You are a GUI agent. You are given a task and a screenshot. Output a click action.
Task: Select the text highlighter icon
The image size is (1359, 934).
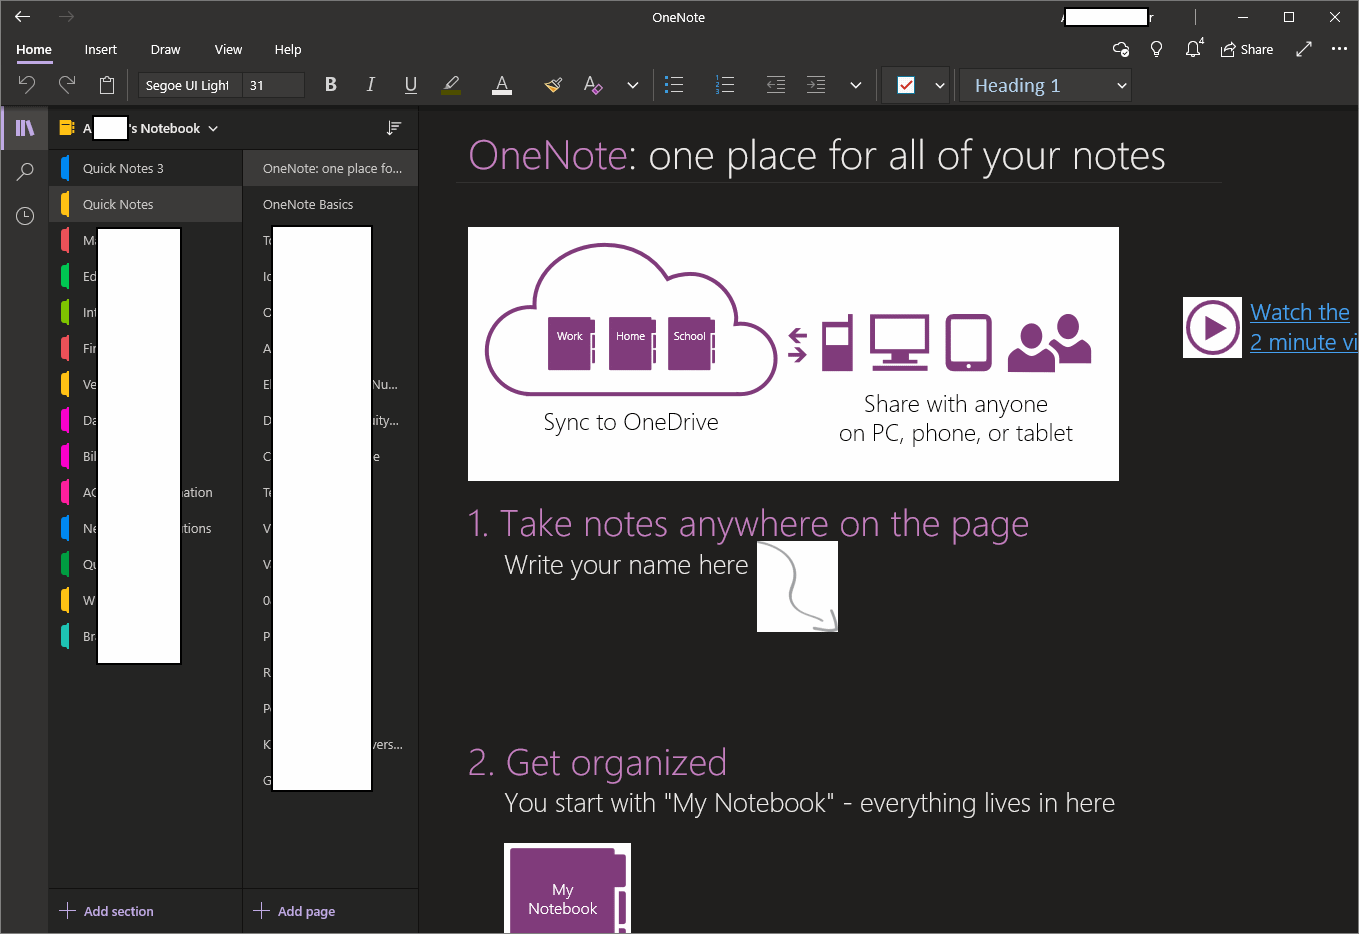tap(451, 84)
